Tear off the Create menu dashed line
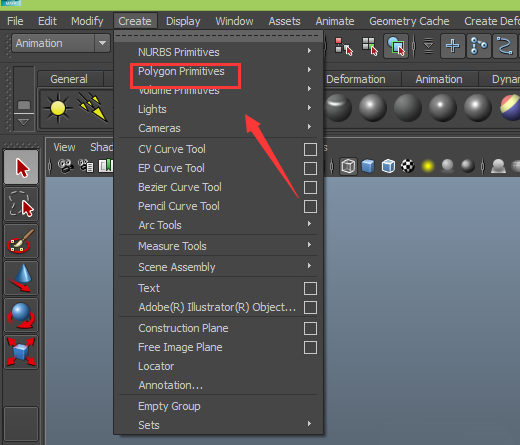The width and height of the screenshot is (520, 445). click(x=218, y=36)
